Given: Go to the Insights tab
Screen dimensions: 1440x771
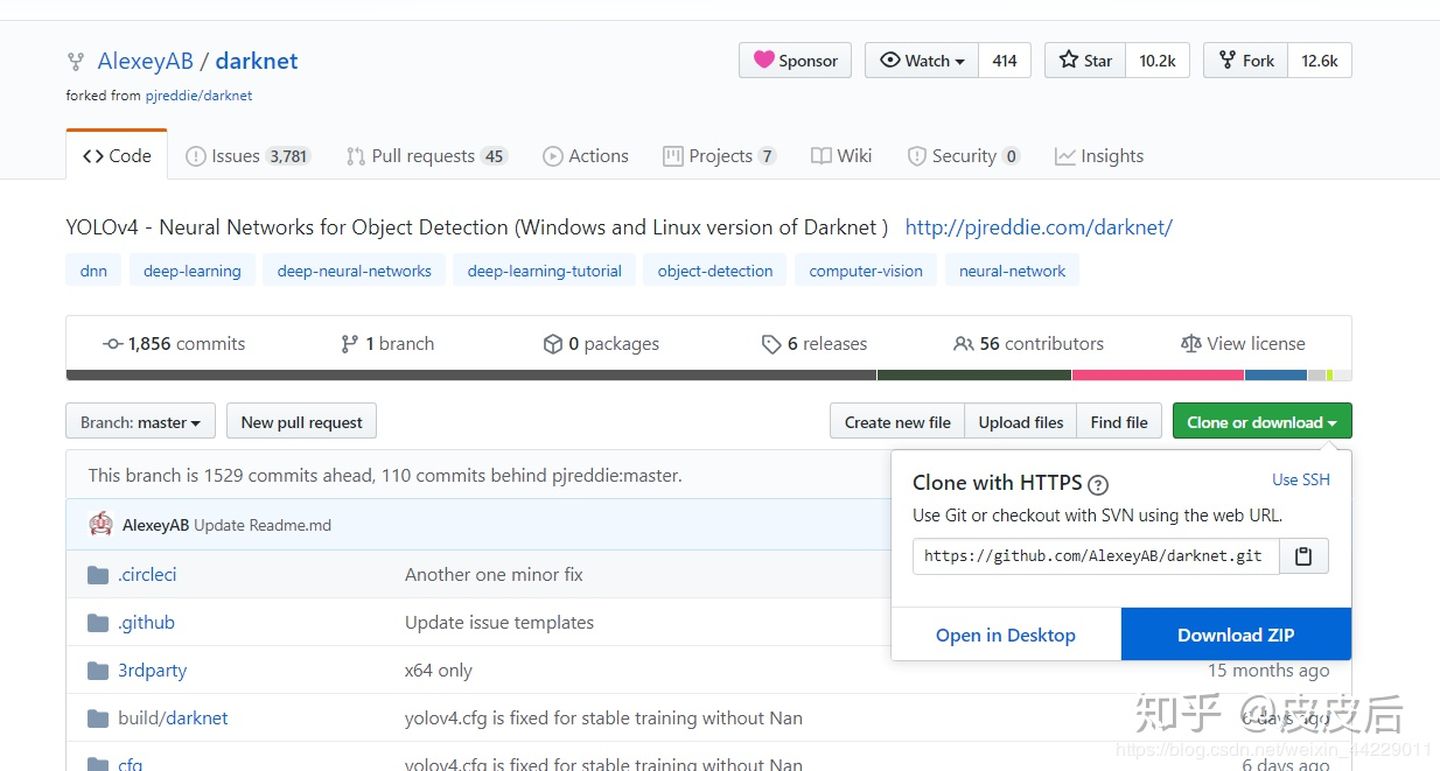Looking at the screenshot, I should 1099,156.
